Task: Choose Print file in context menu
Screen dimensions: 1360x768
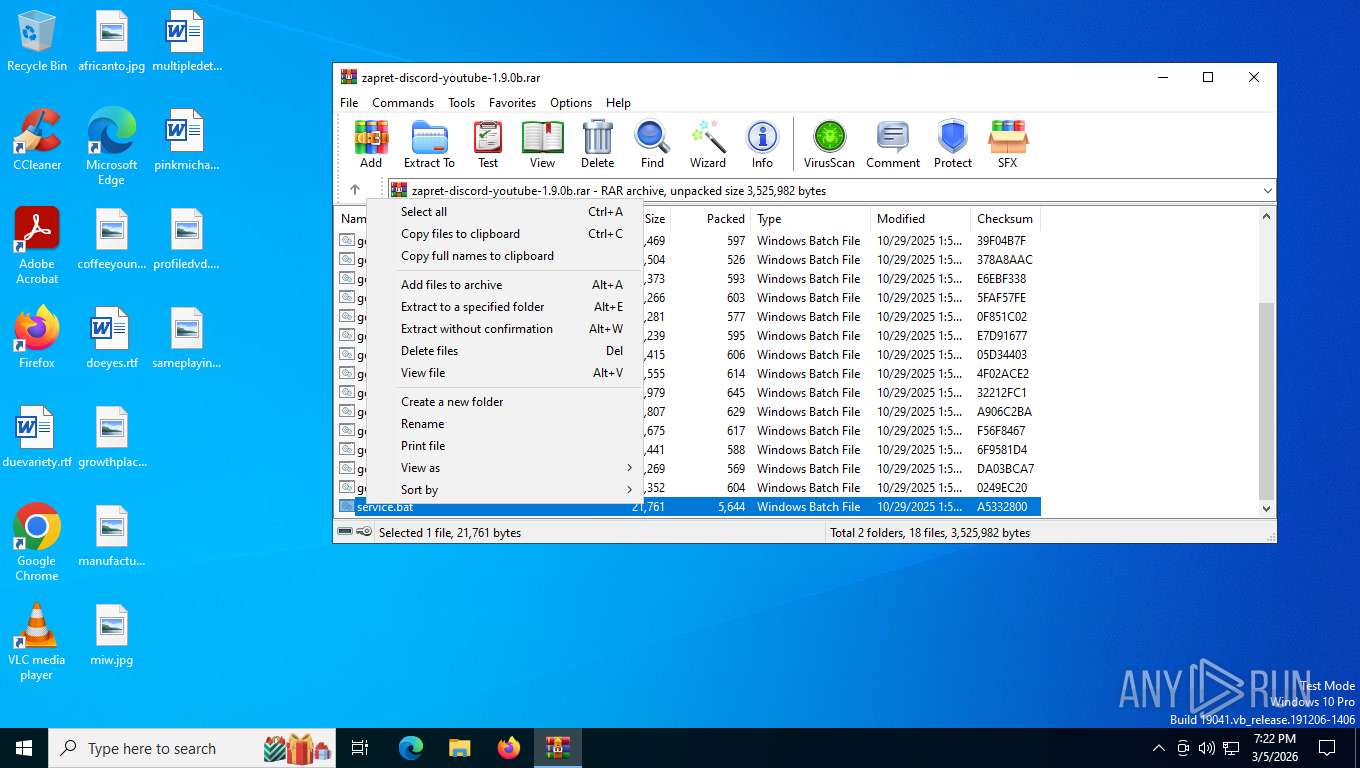Action: pyautogui.click(x=505, y=446)
